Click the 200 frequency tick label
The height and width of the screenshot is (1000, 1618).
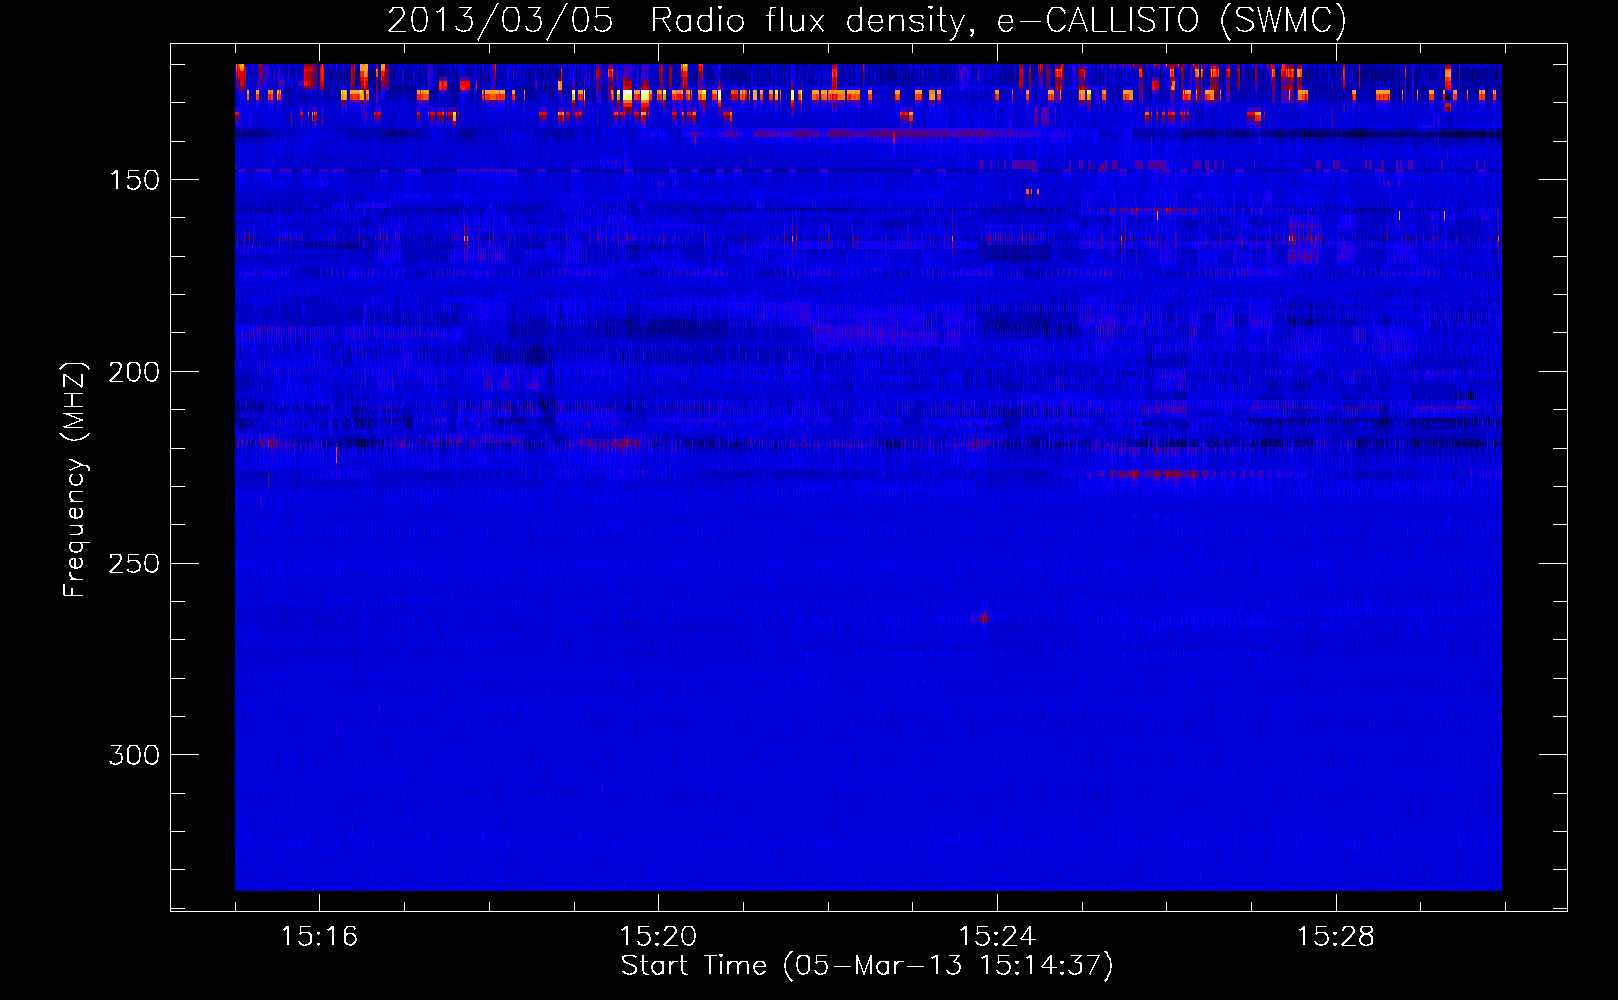(x=134, y=372)
